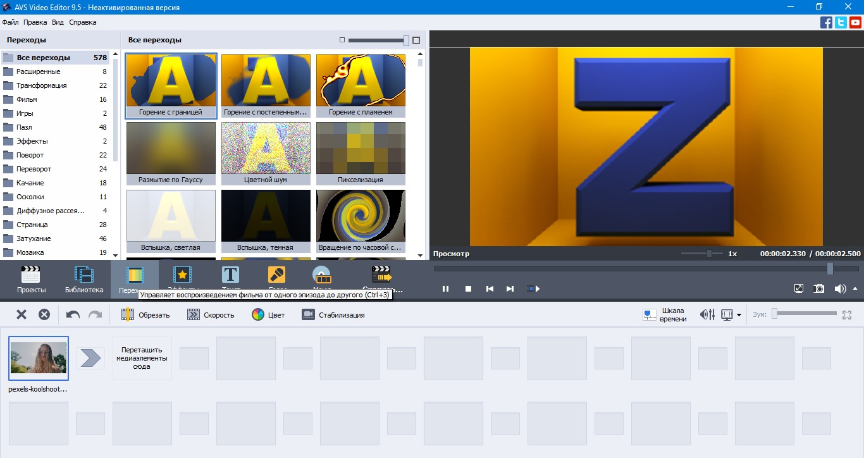Go to next frame

tap(510, 289)
